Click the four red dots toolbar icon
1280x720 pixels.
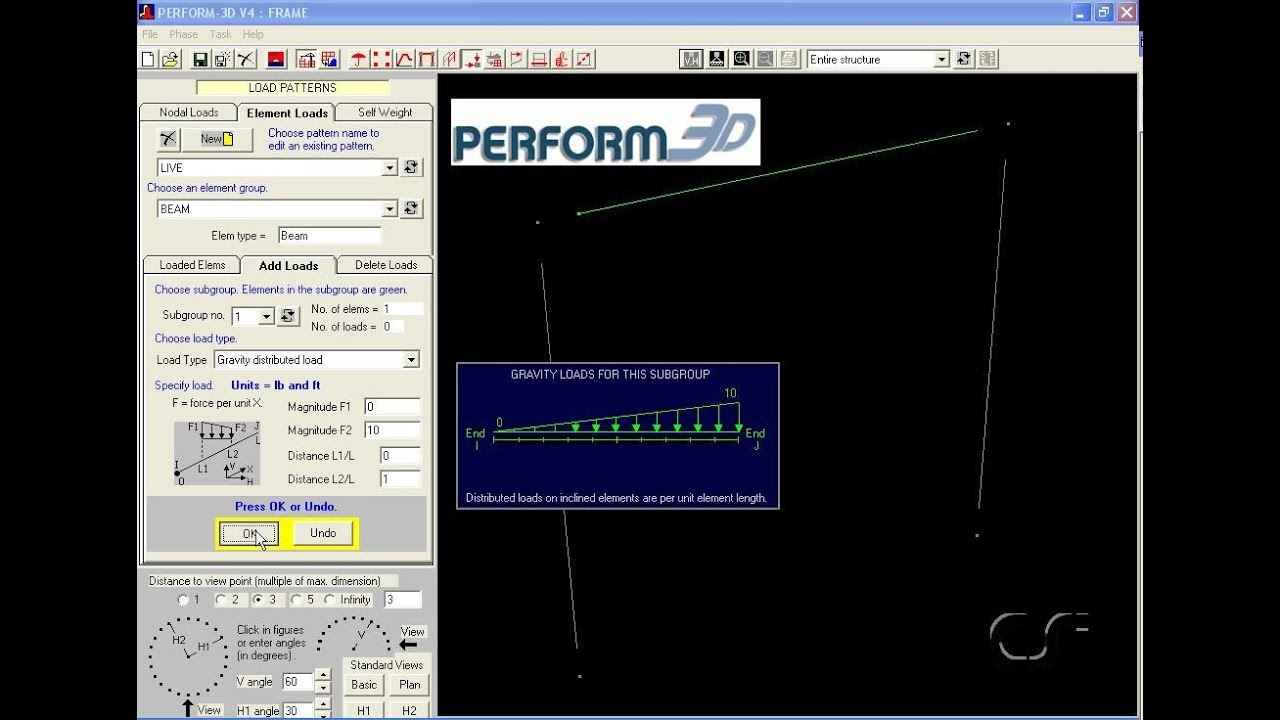[381, 60]
